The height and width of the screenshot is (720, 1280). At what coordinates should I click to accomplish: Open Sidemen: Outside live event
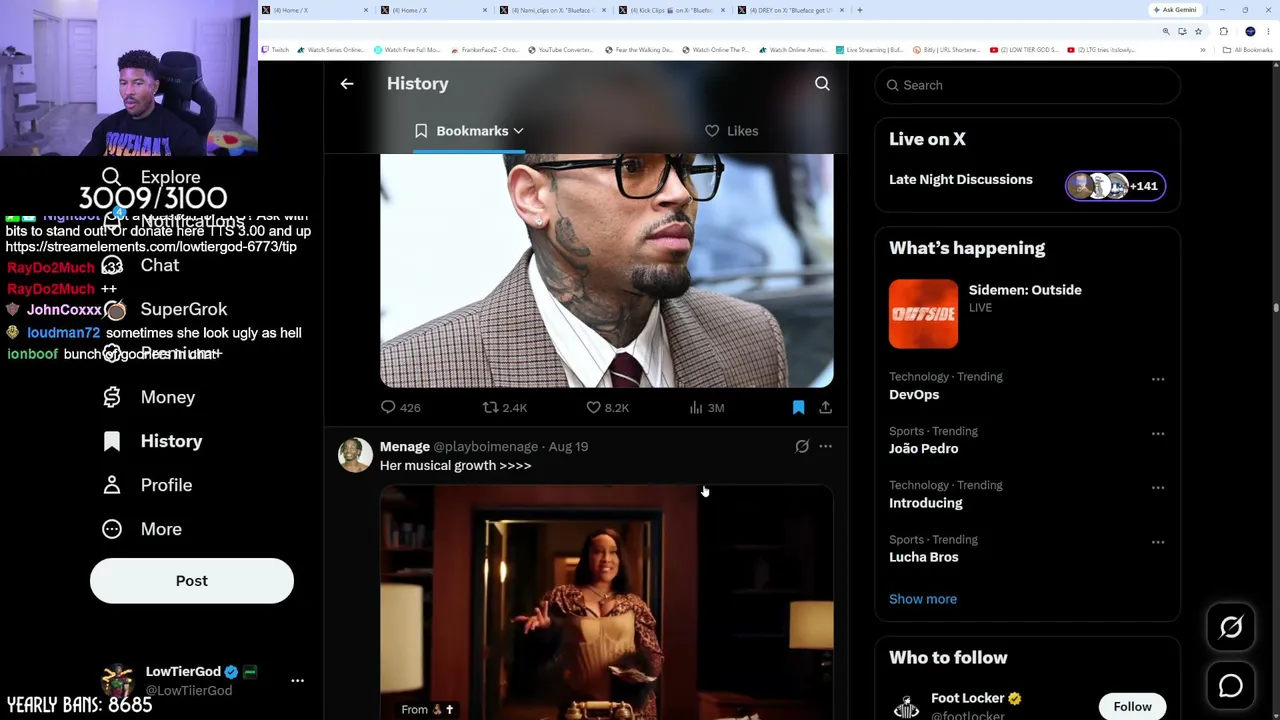1025,290
